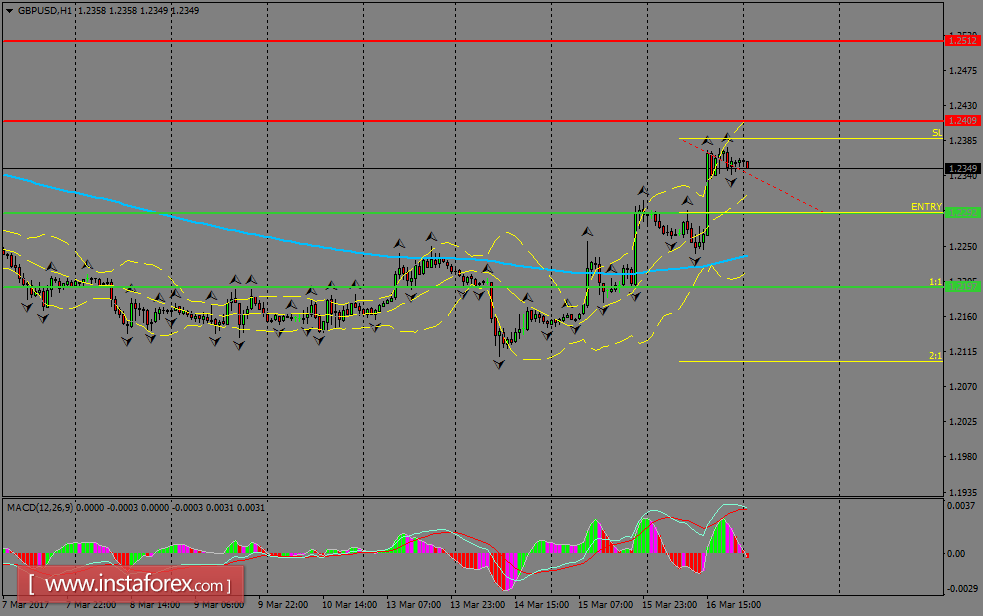The width and height of the screenshot is (983, 616).
Task: Click the yellow SL label
Action: pos(937,133)
